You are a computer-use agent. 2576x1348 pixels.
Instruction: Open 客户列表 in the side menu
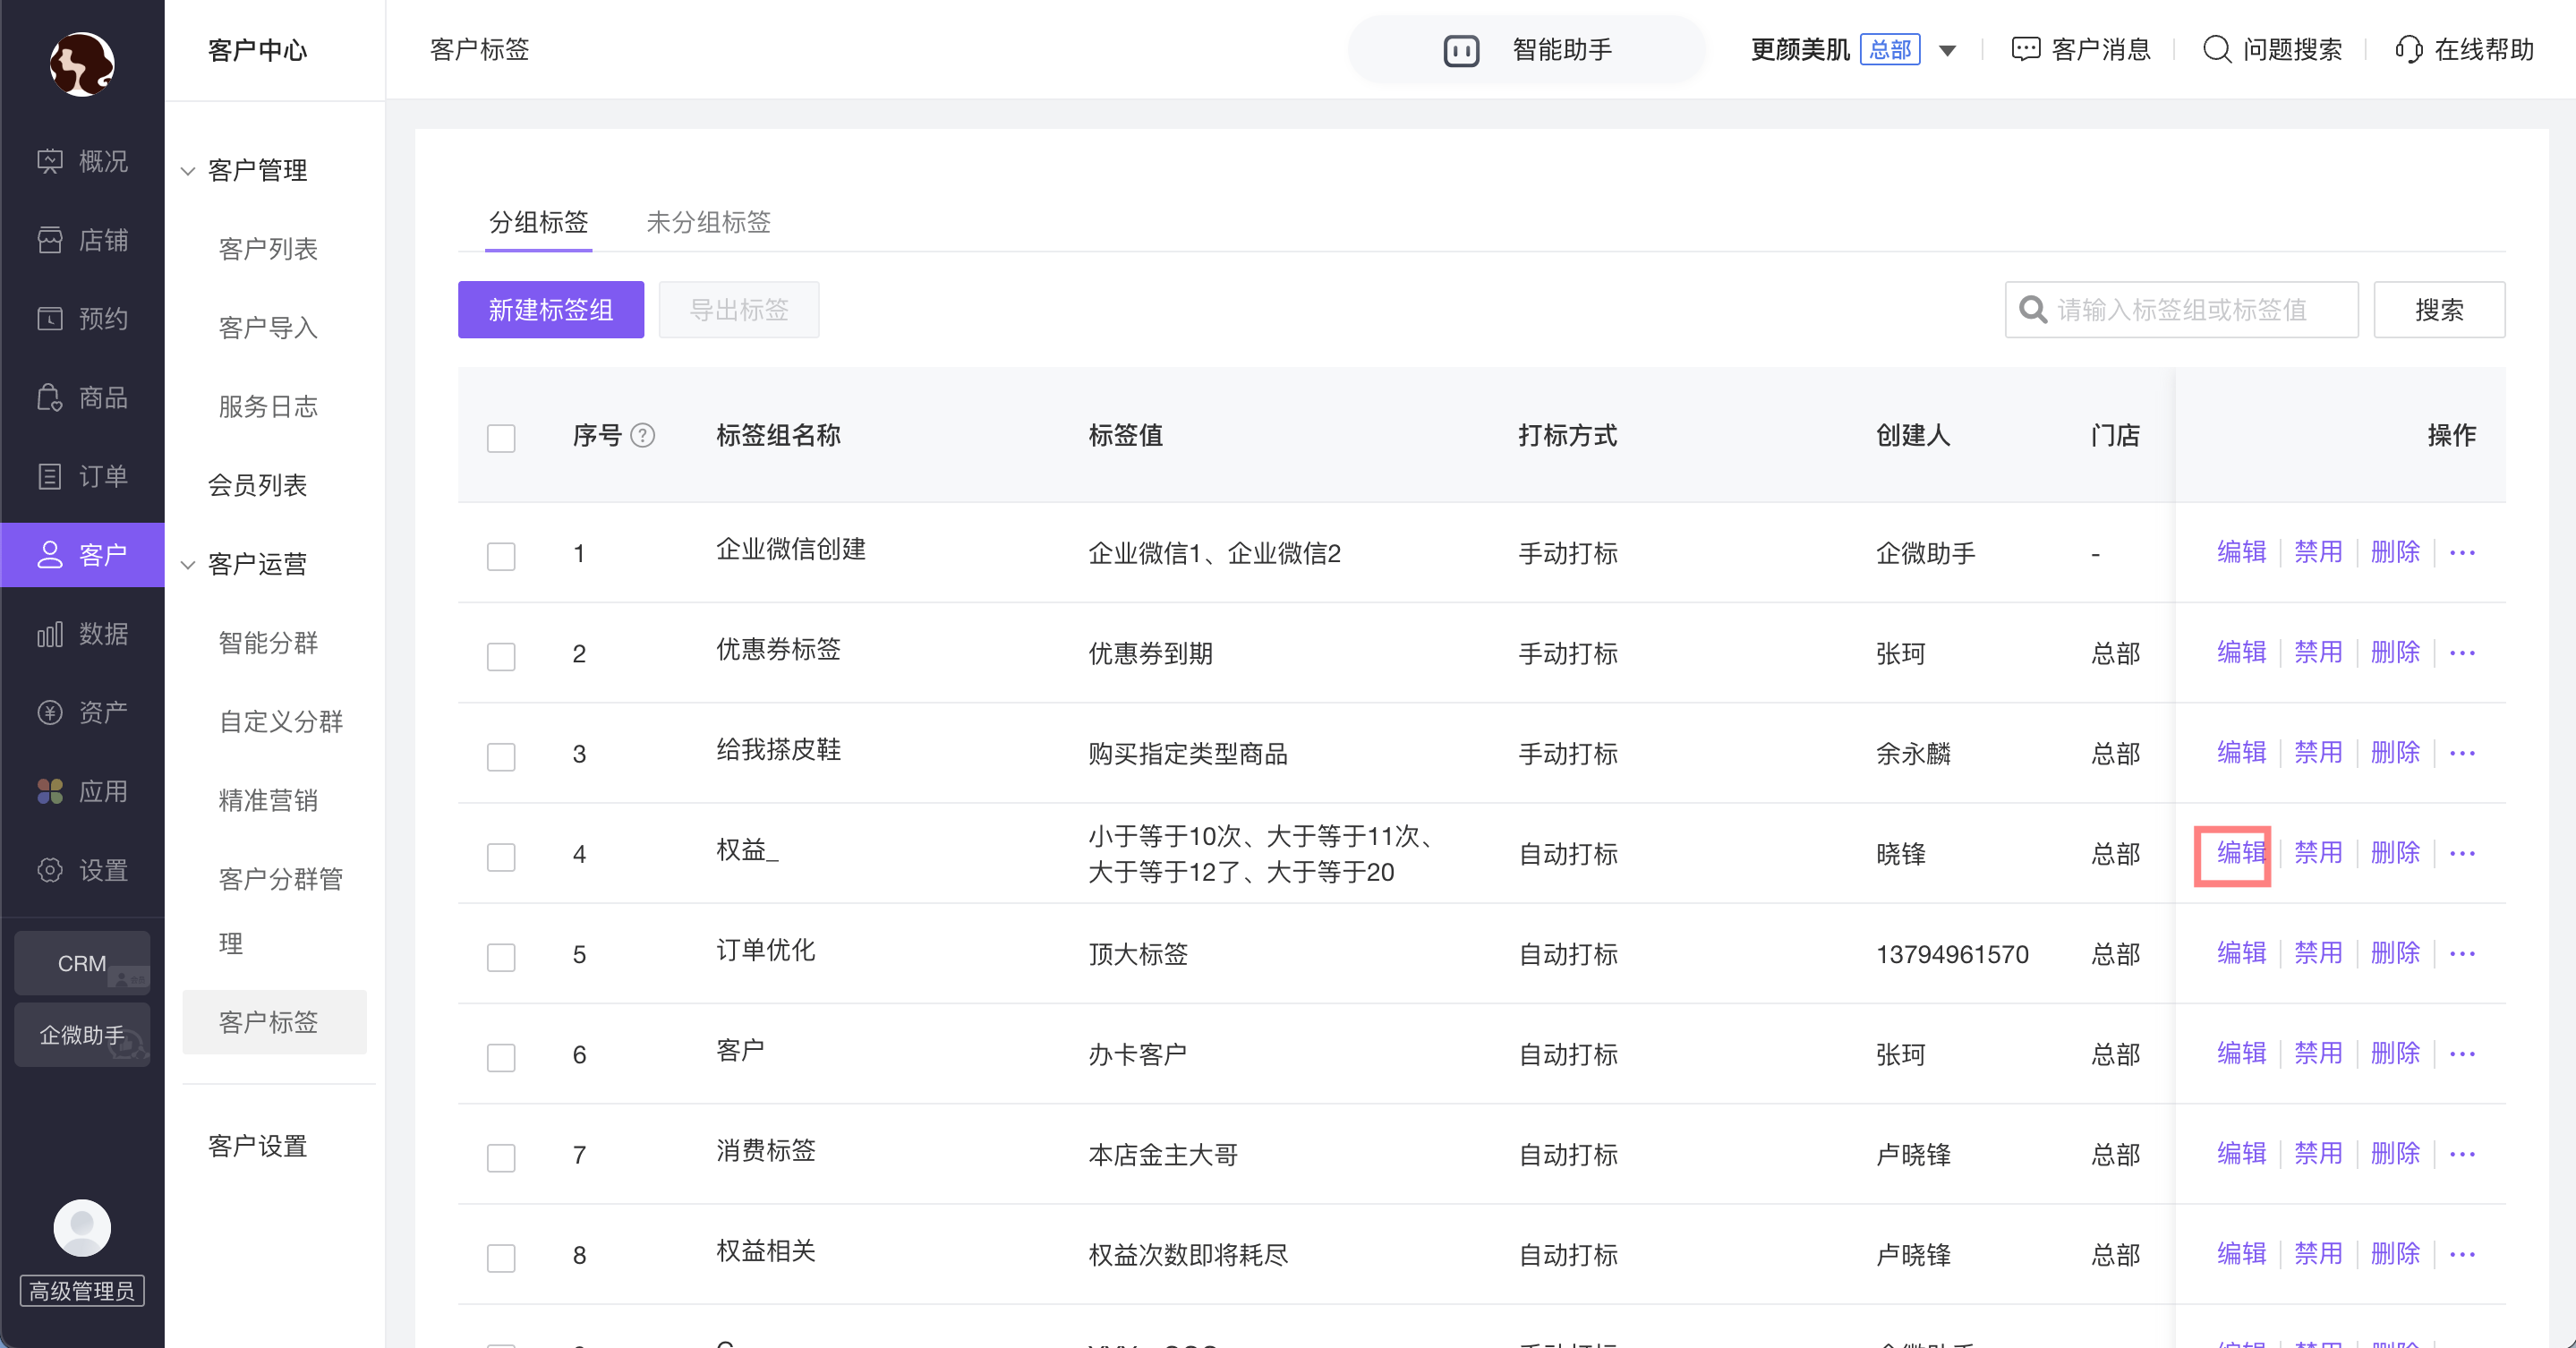(268, 249)
